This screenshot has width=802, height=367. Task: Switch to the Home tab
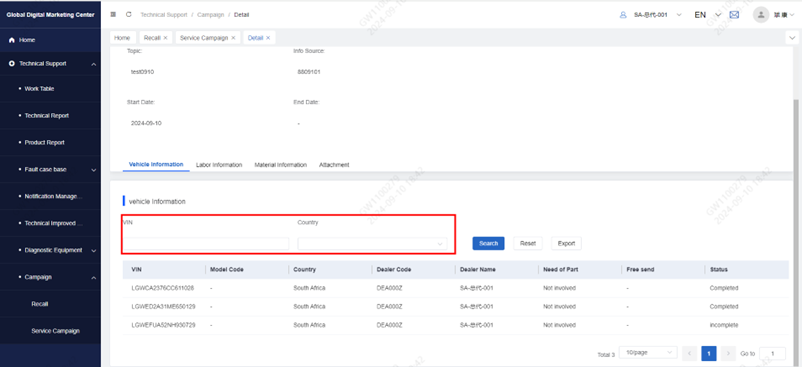pyautogui.click(x=122, y=38)
